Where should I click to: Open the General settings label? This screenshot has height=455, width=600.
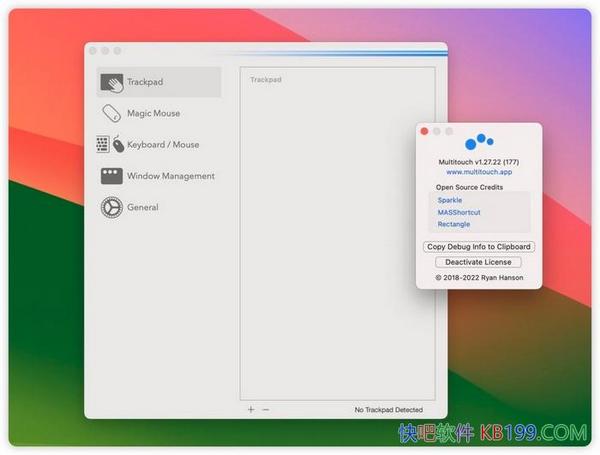(x=143, y=208)
